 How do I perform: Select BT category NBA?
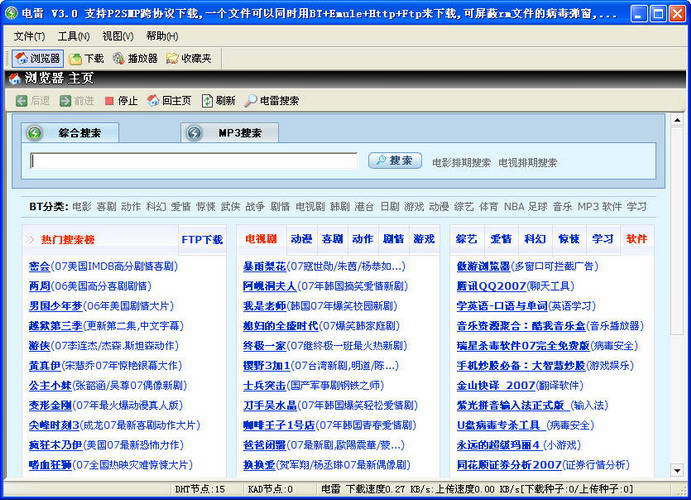click(x=514, y=207)
